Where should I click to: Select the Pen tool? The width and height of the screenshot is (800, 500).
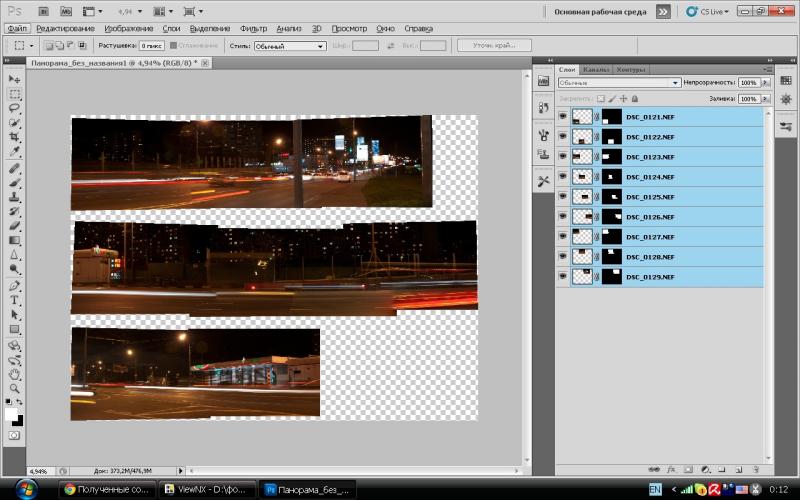[14, 286]
